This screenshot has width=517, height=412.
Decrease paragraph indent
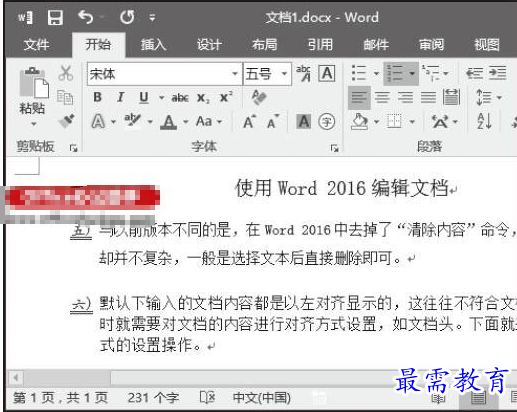pyautogui.click(x=474, y=73)
